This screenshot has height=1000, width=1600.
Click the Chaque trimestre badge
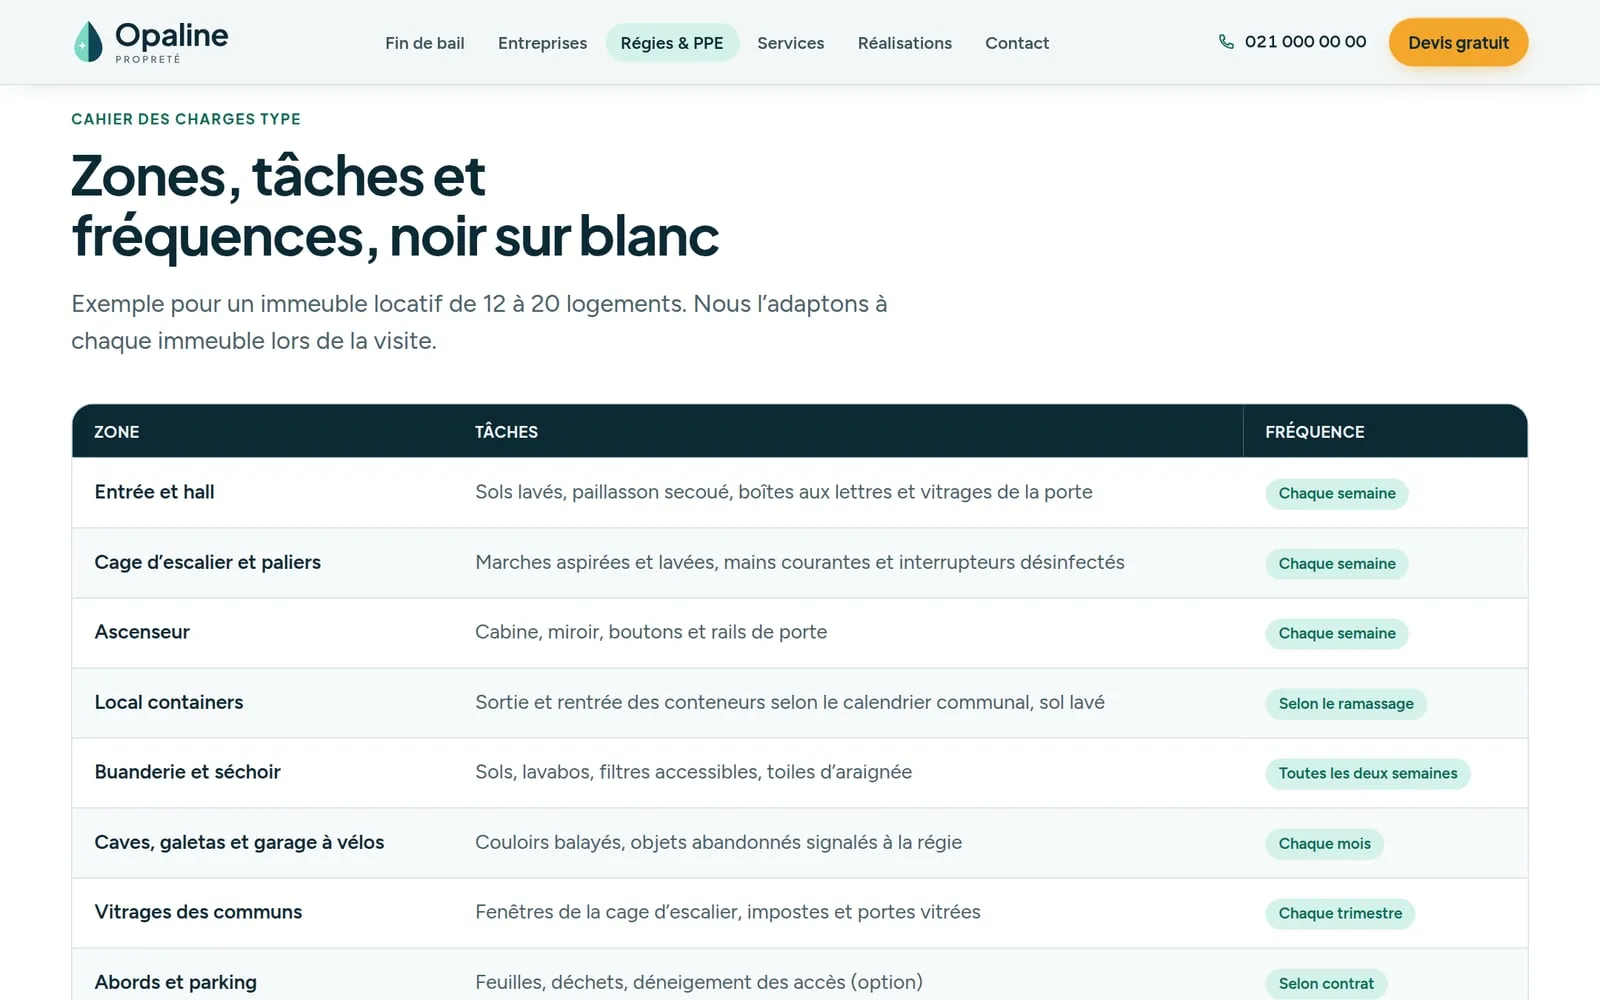point(1340,913)
